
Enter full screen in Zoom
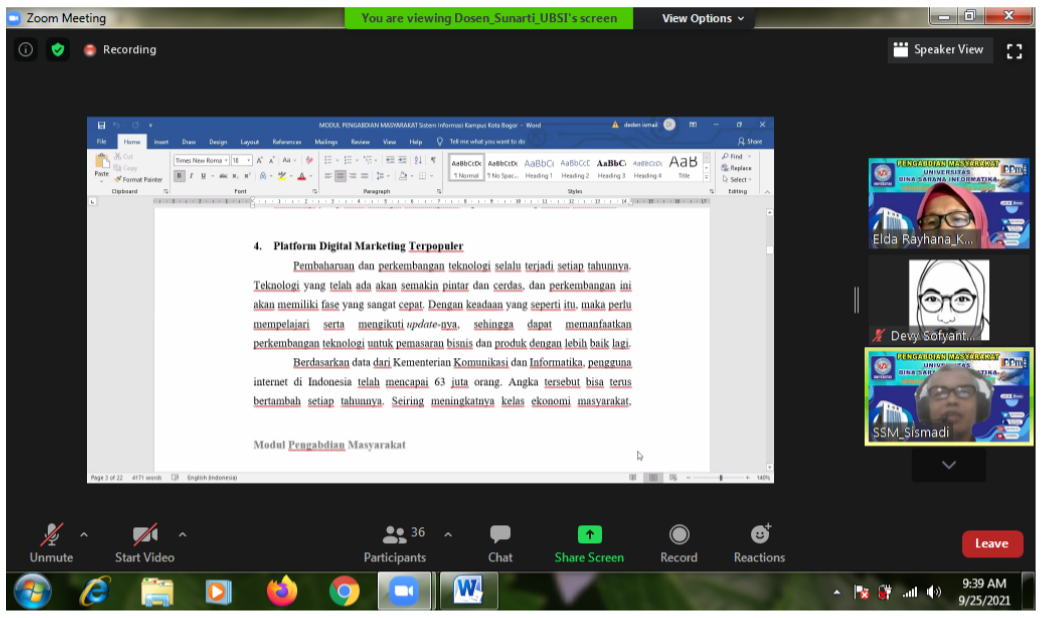[1014, 51]
